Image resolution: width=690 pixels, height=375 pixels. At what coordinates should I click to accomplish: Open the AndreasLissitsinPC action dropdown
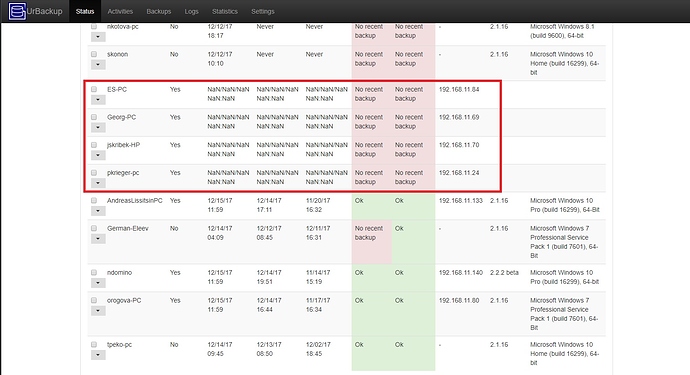tap(98, 211)
